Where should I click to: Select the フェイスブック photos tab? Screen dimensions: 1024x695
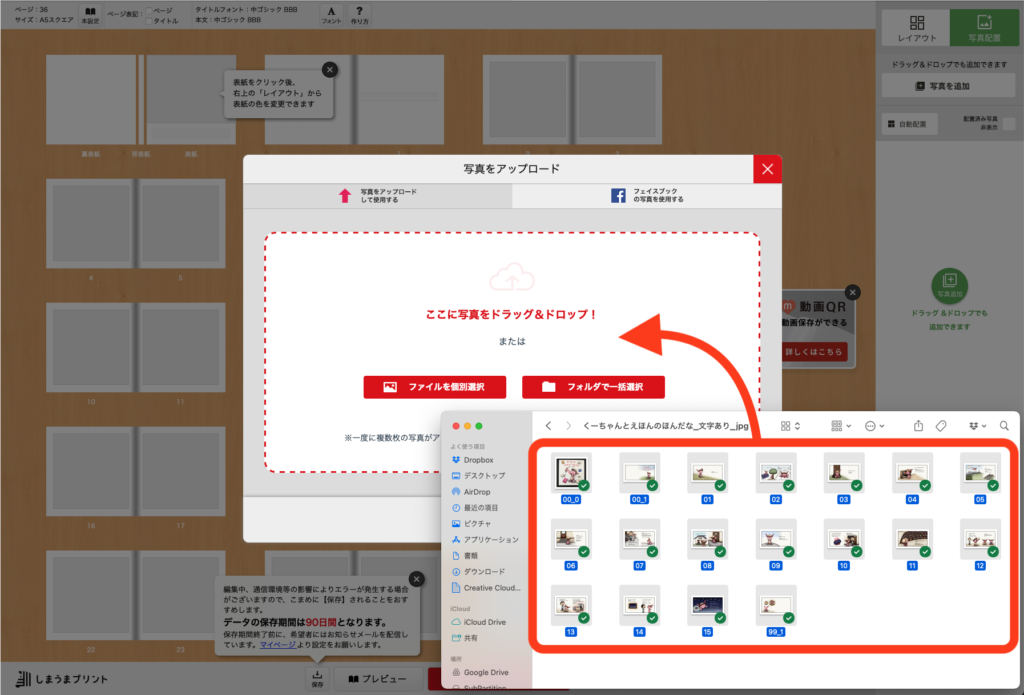pyautogui.click(x=647, y=196)
